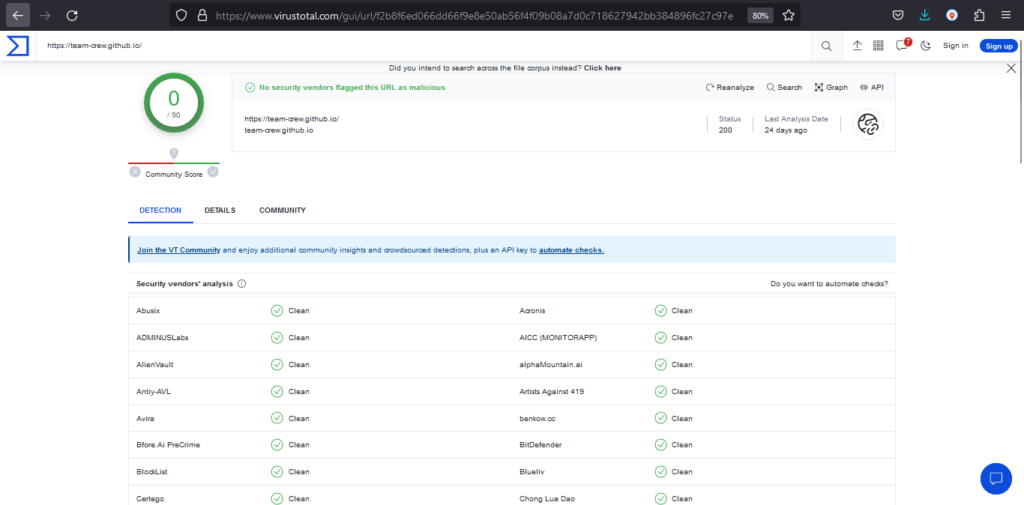This screenshot has height=505, width=1024.
Task: Open the apps grid icon
Action: [878, 46]
